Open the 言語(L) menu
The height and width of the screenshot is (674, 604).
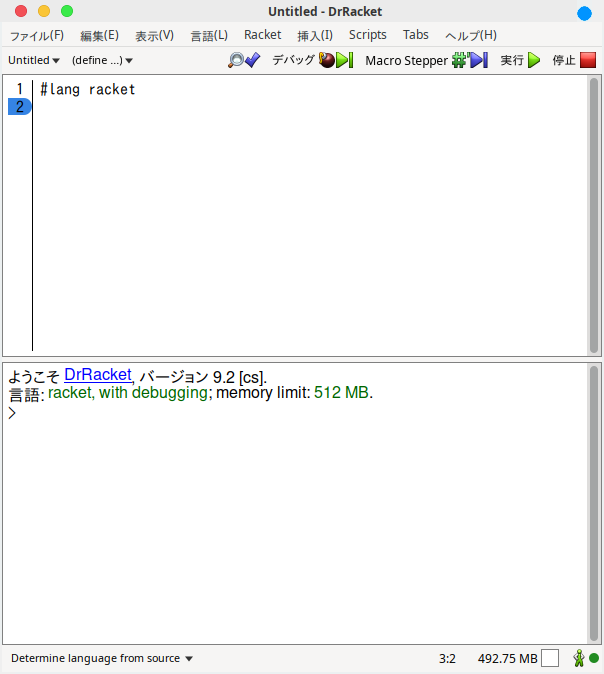[x=209, y=35]
